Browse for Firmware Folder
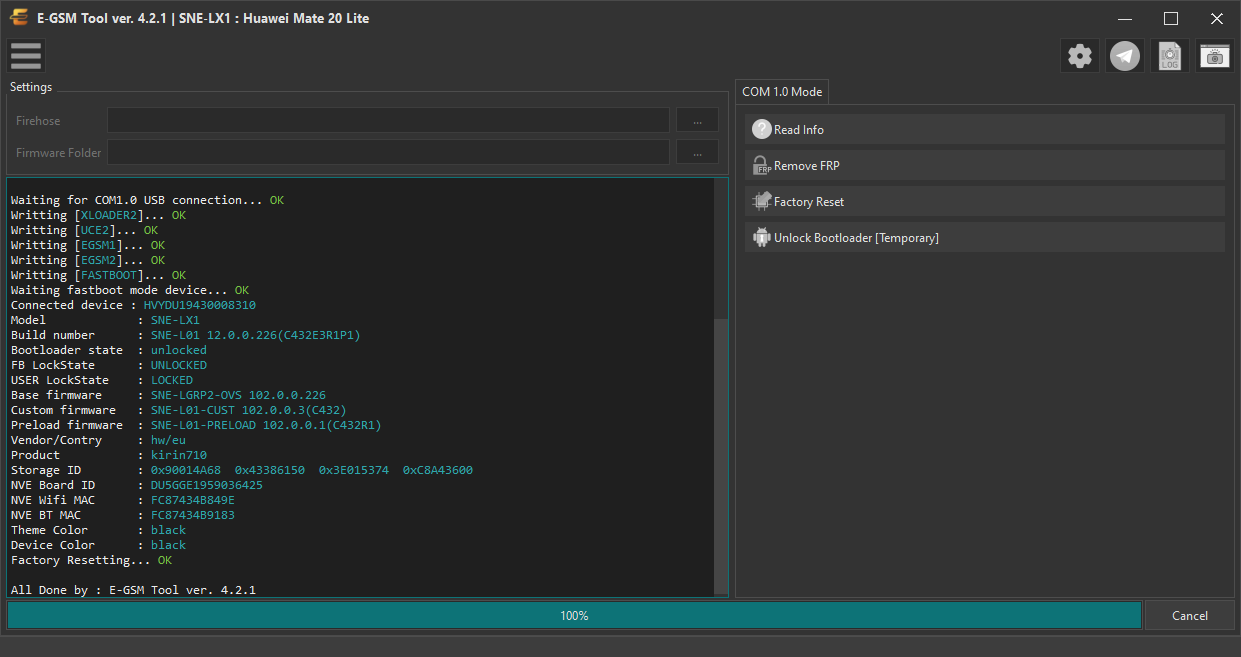Viewport: 1241px width, 657px height. [697, 152]
